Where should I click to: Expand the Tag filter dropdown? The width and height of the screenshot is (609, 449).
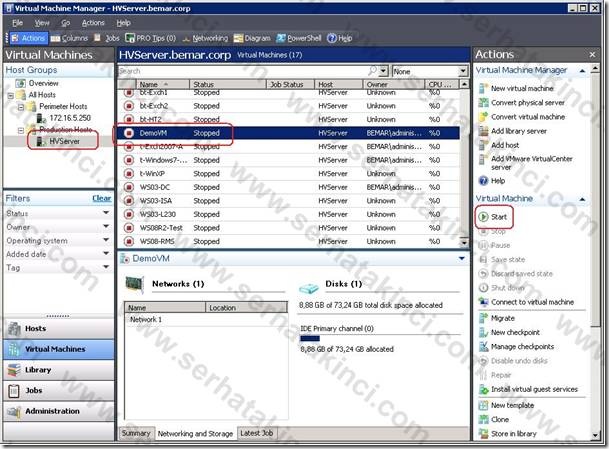(x=106, y=267)
